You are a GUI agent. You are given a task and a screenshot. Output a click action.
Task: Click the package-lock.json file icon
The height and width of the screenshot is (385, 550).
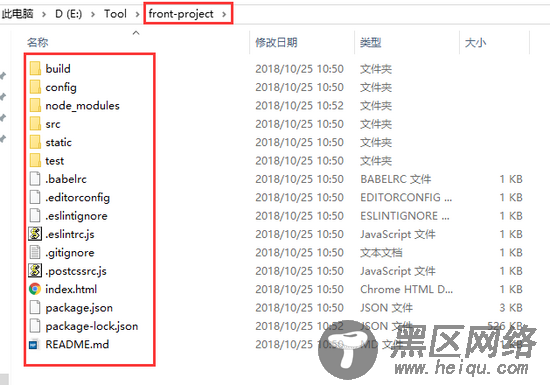pos(35,326)
